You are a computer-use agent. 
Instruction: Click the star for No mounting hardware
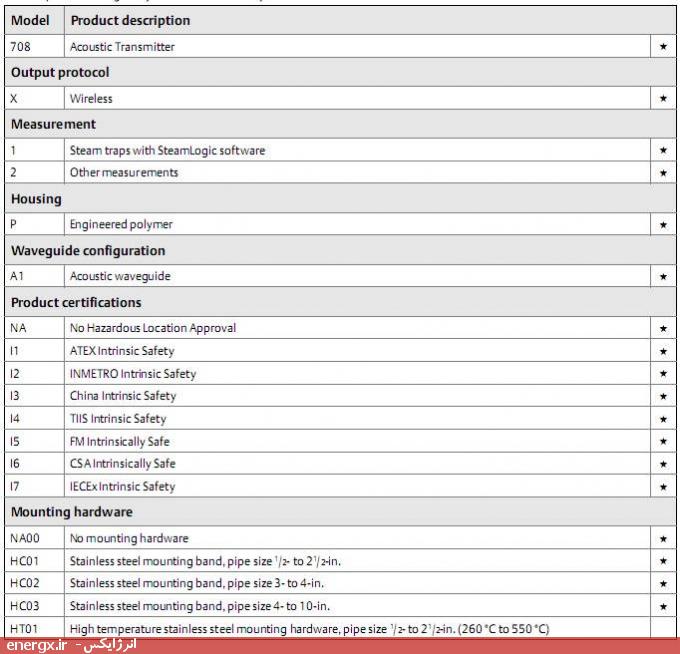[663, 539]
